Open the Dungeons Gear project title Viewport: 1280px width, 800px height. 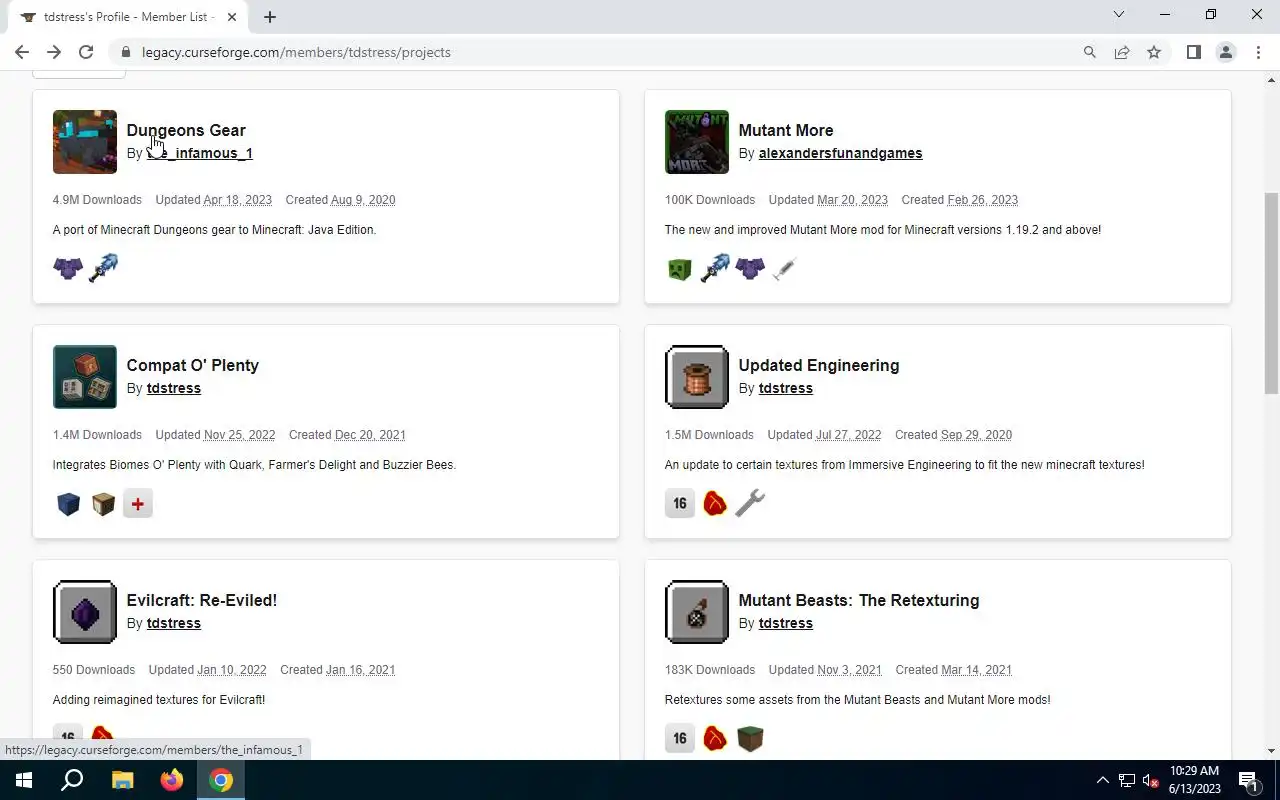click(186, 130)
